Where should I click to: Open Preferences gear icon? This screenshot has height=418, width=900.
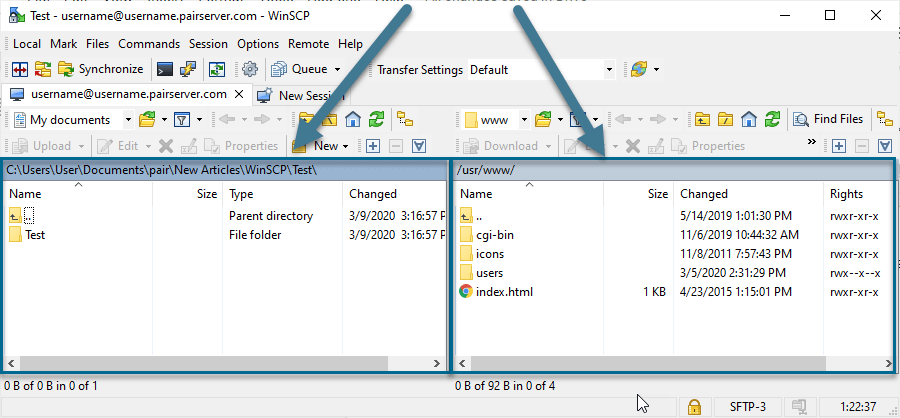click(250, 70)
